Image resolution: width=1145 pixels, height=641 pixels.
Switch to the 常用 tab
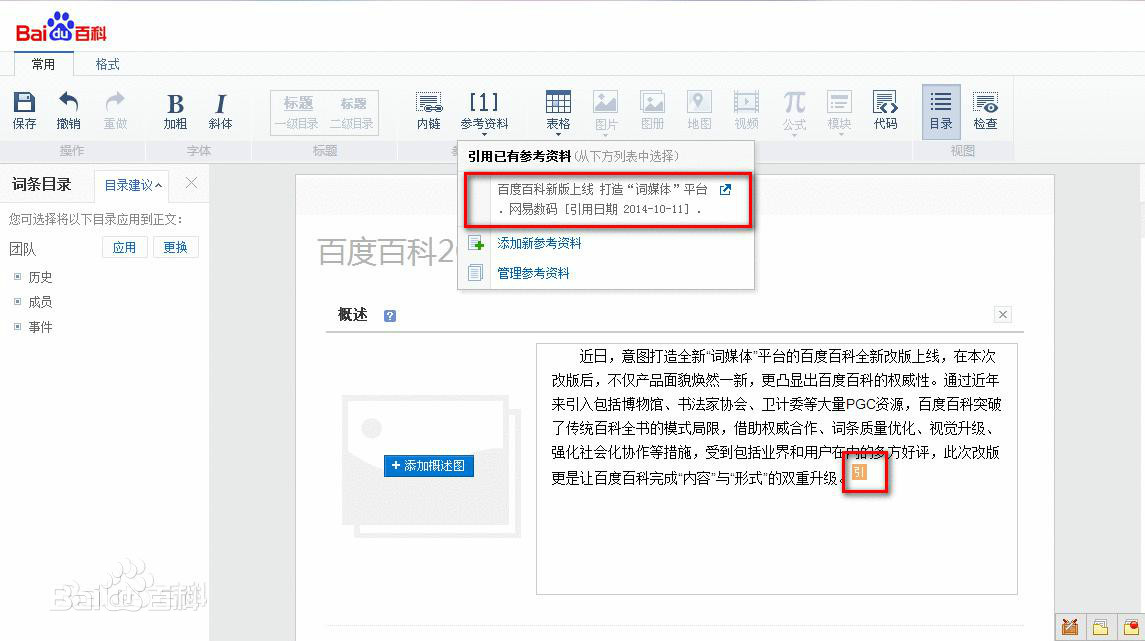tap(44, 63)
